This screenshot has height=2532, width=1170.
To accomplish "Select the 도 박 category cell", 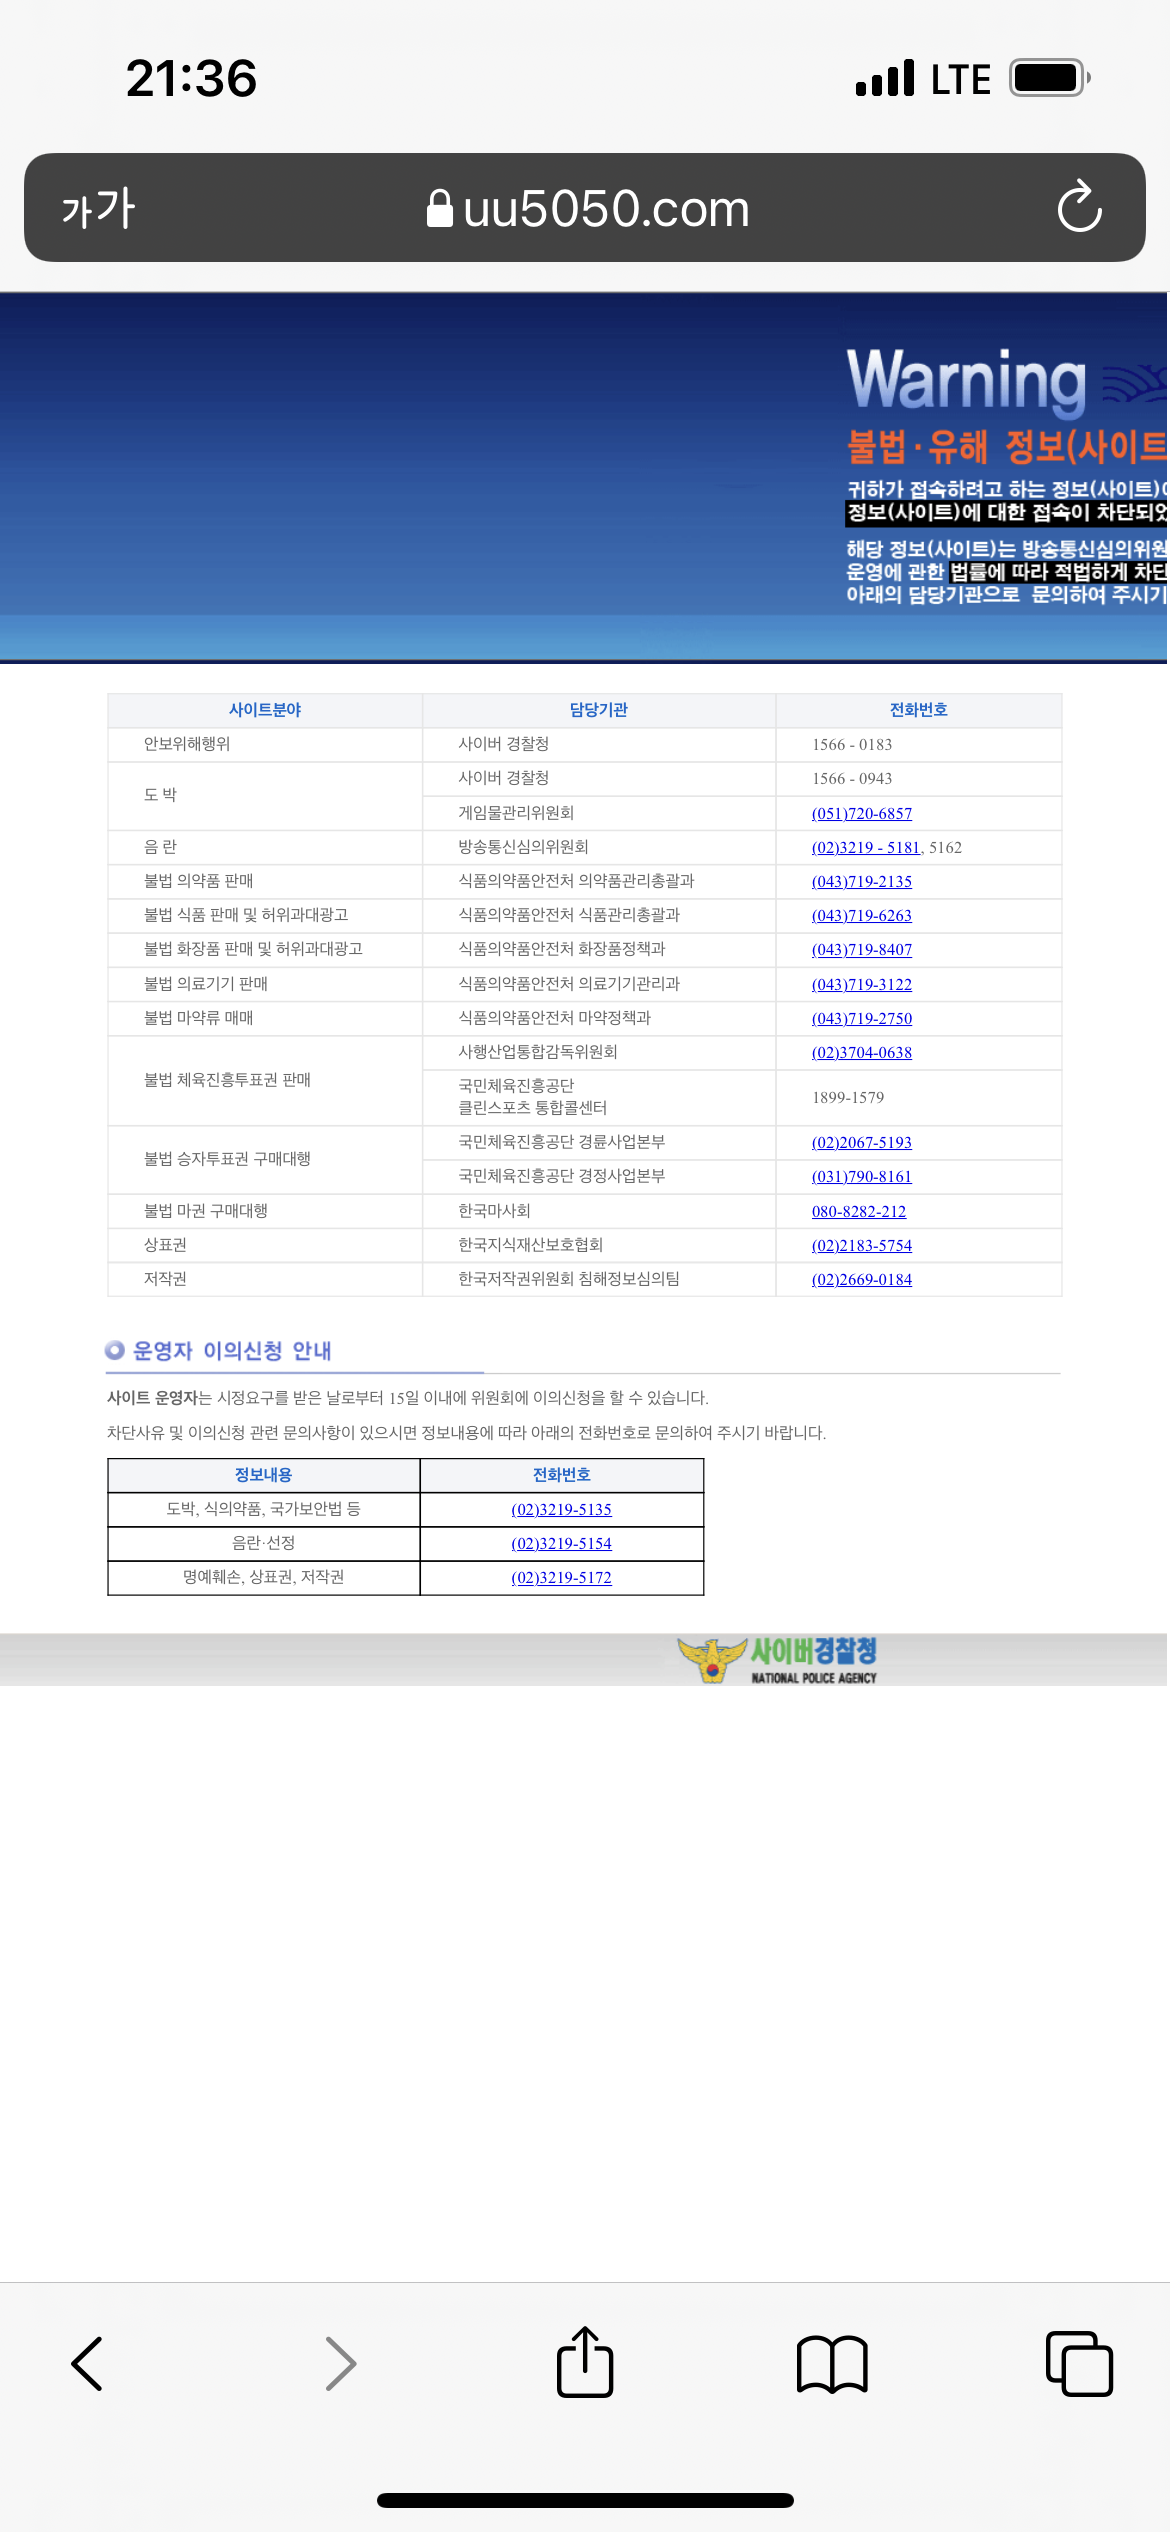I will (x=265, y=795).
